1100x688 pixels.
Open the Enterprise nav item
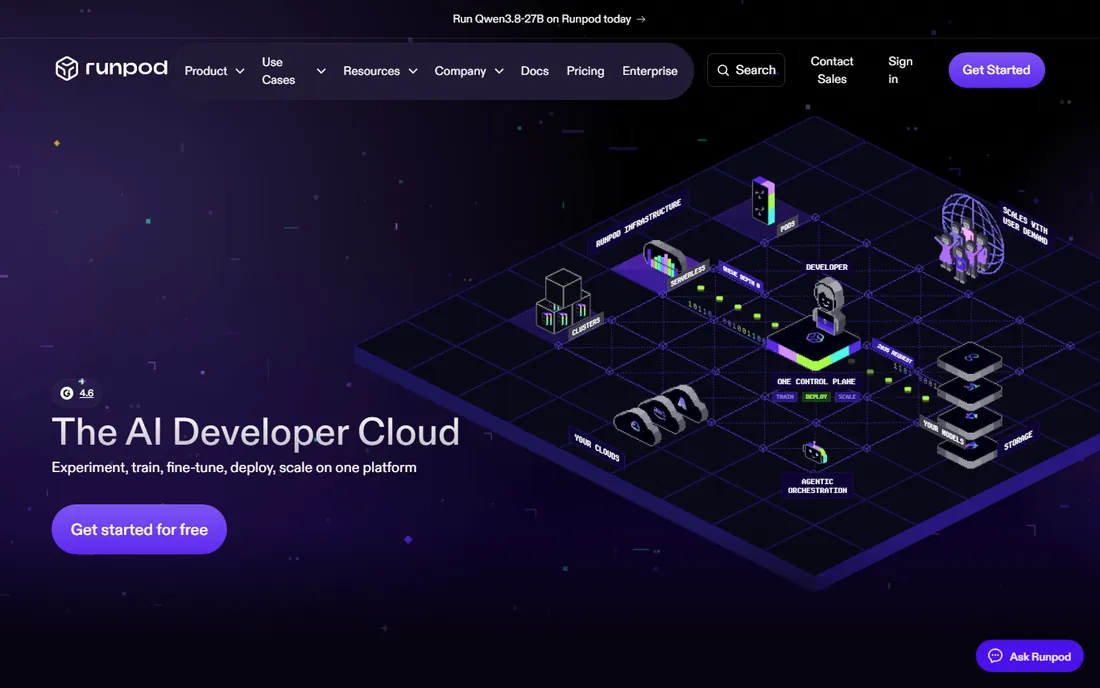(x=650, y=71)
